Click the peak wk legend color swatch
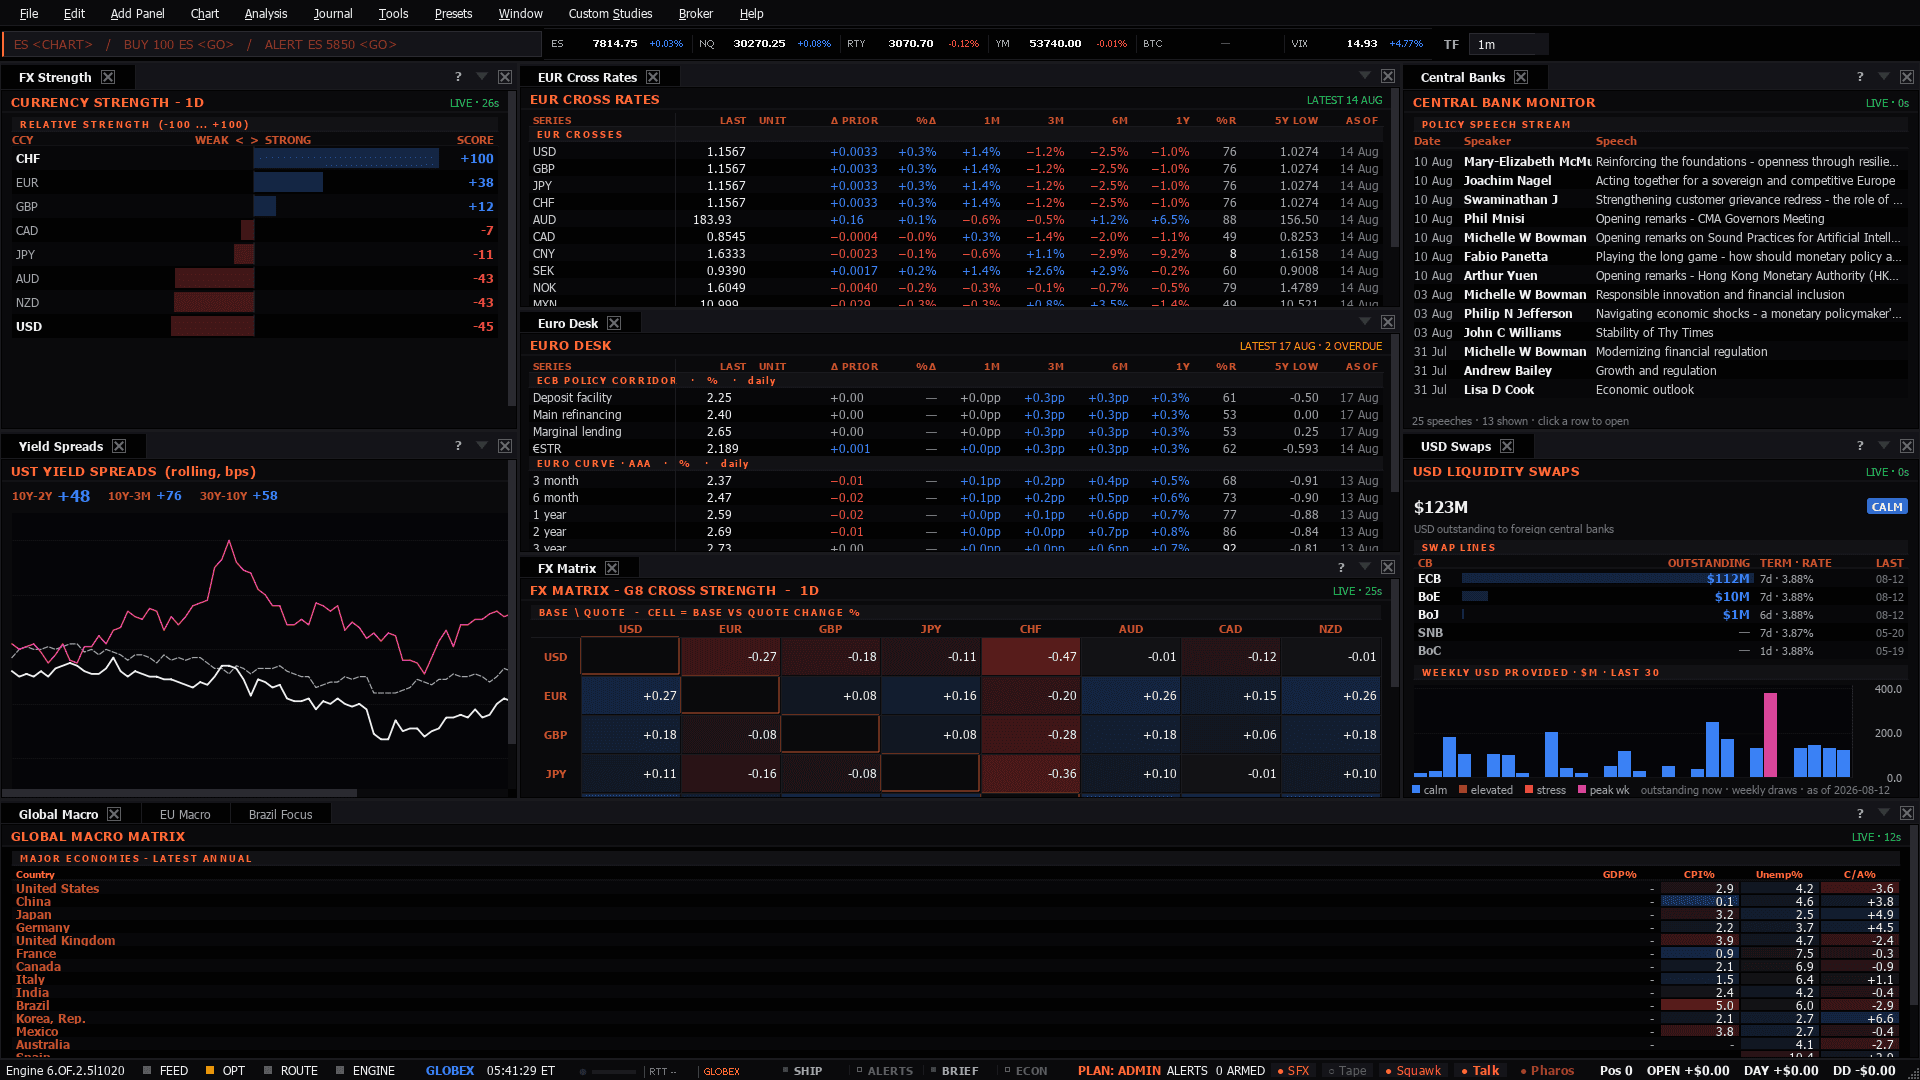 (1582, 790)
